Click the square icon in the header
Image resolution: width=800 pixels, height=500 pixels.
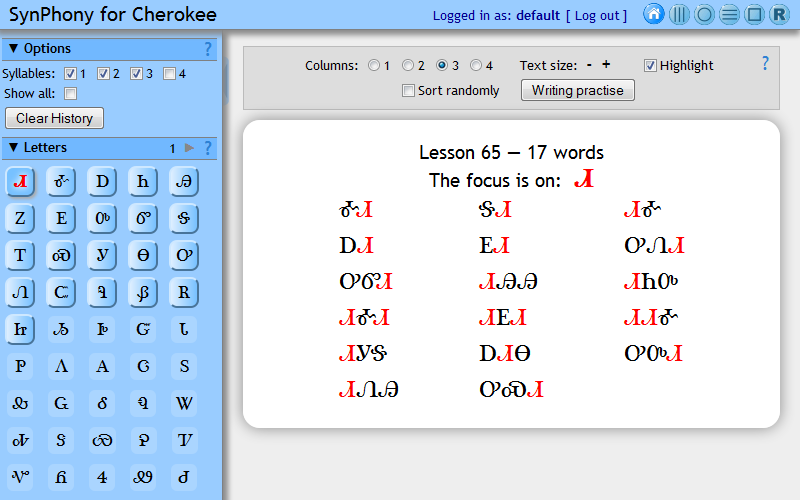pyautogui.click(x=754, y=14)
